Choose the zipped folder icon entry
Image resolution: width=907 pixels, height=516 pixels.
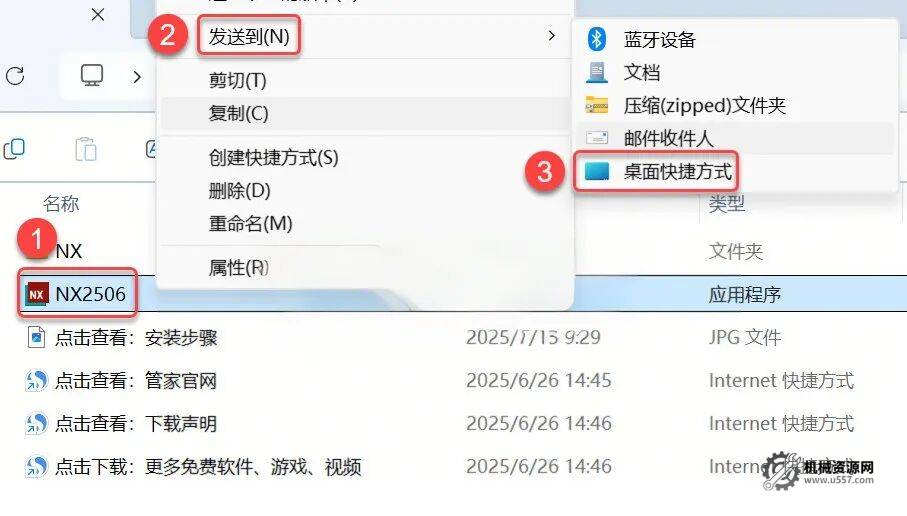coord(596,105)
